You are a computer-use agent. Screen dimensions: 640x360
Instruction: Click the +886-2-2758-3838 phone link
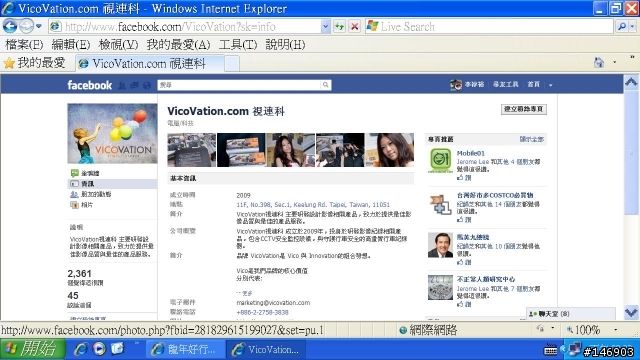click(262, 312)
